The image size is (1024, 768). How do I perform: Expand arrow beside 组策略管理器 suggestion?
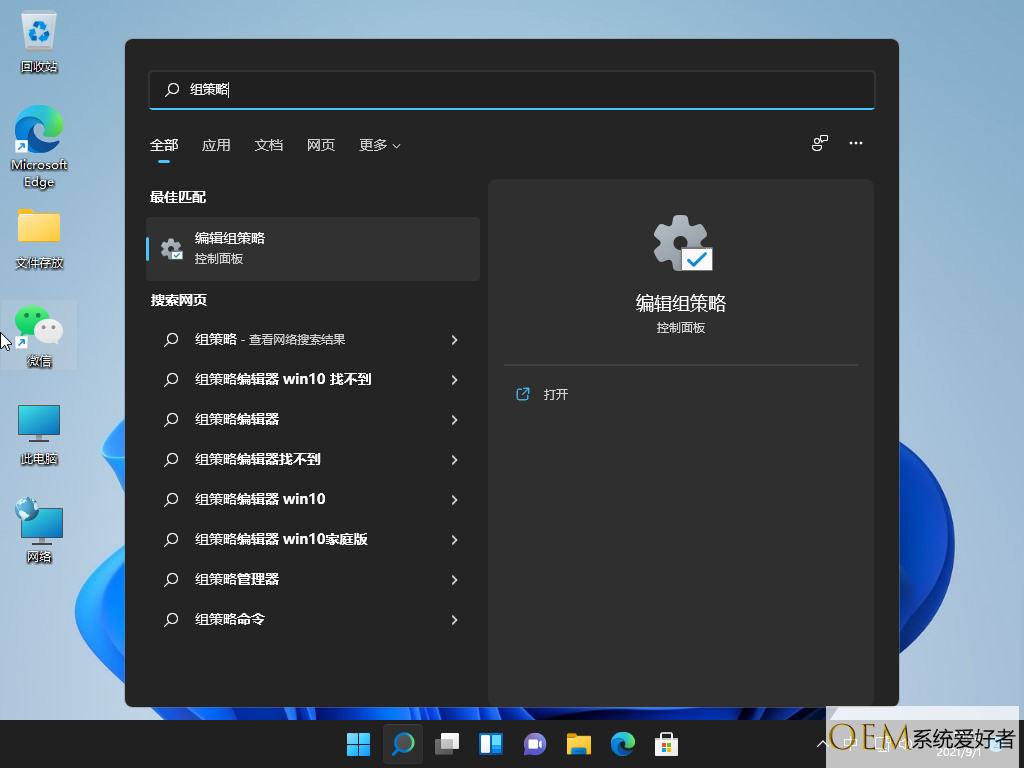point(454,580)
